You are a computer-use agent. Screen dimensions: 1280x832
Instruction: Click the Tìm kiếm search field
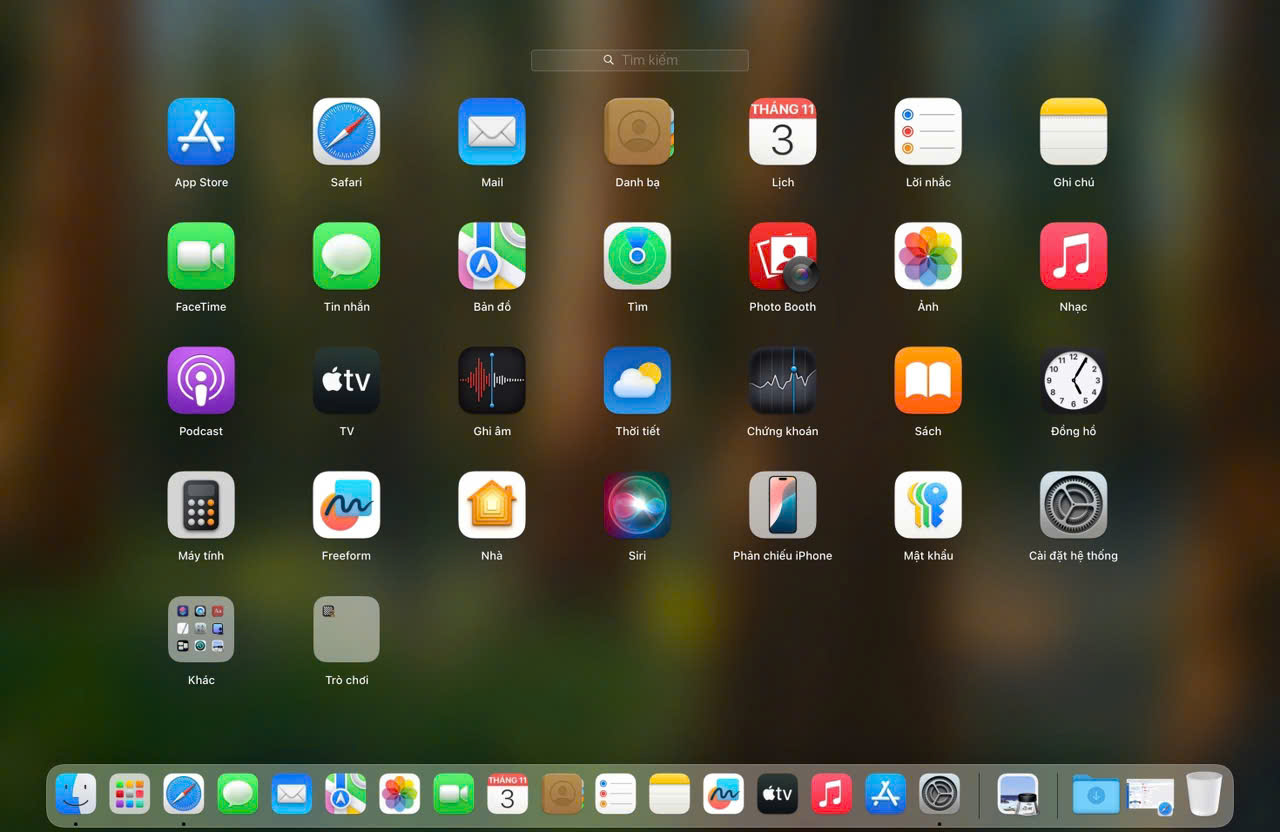pyautogui.click(x=640, y=60)
